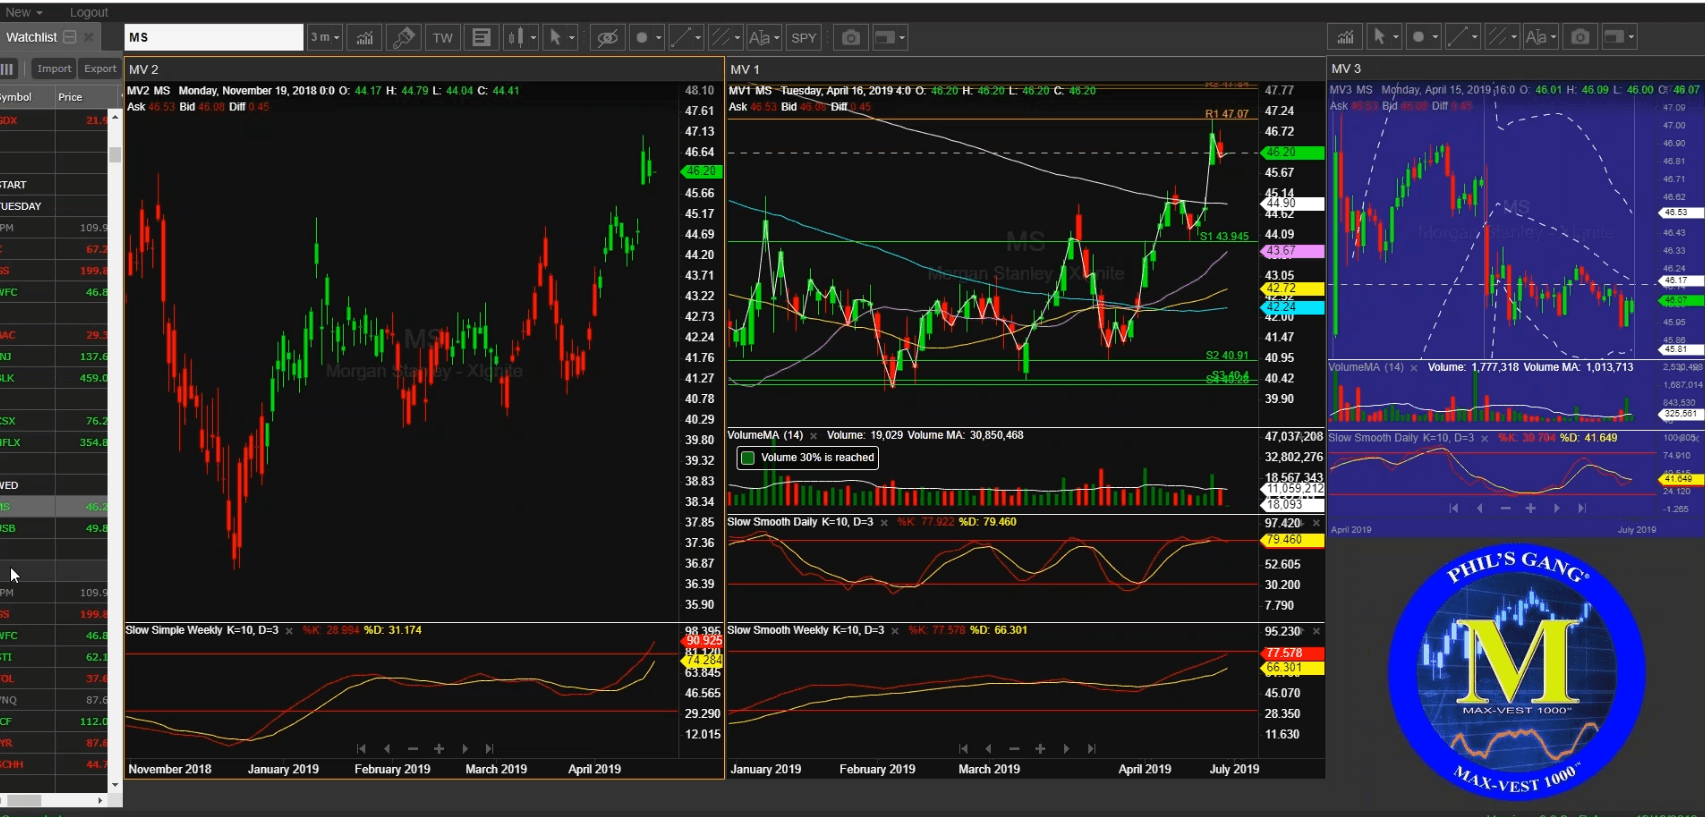The height and width of the screenshot is (817, 1705).
Task: Remove Slow Smooth Weekly indicator in MV 1
Action: [896, 631]
